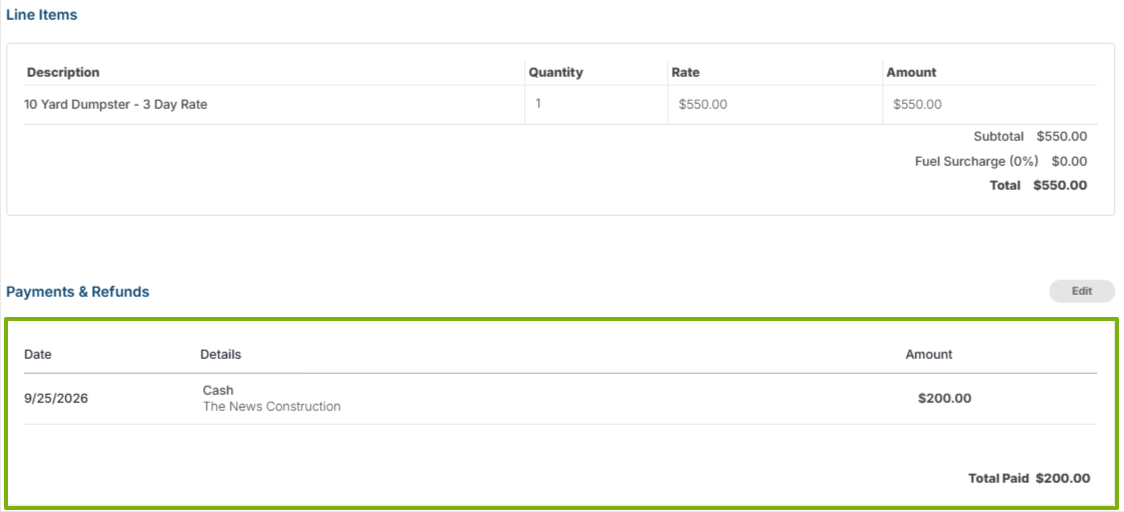1124x512 pixels.
Task: Click the Edit button for Payments & Refunds
Action: pyautogui.click(x=1082, y=291)
